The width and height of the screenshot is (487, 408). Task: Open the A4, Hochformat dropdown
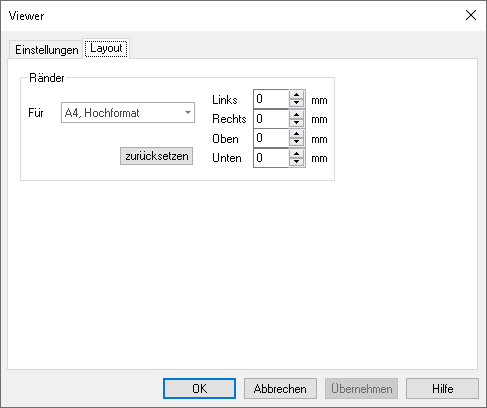tap(128, 113)
